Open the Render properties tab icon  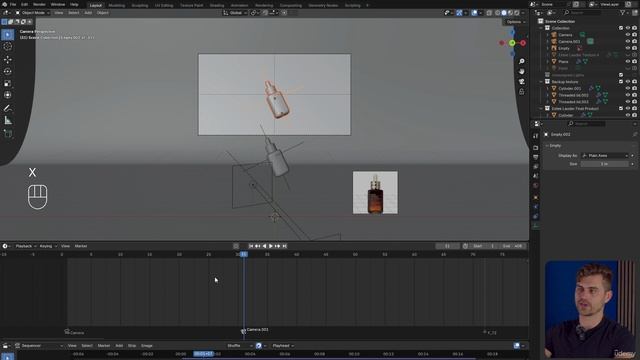[536, 147]
